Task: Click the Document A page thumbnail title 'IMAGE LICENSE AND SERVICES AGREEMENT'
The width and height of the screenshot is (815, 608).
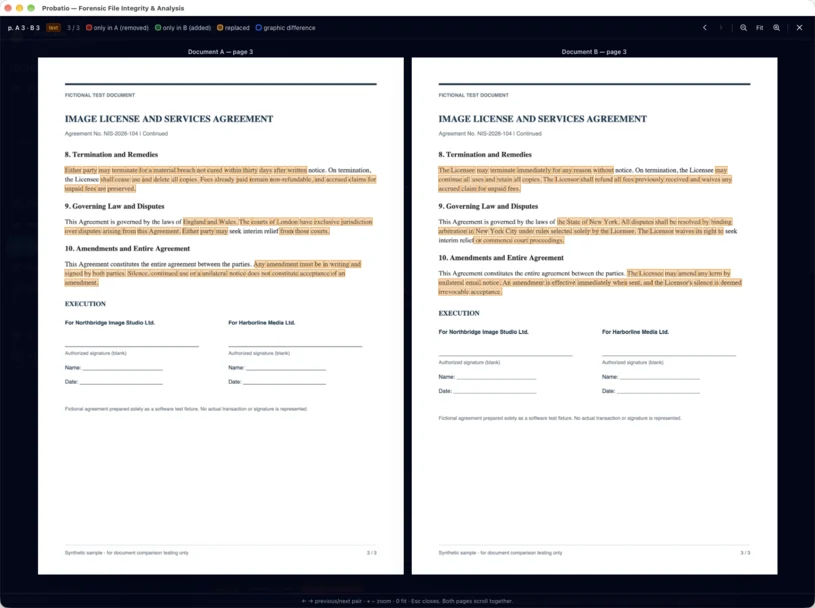Action: [x=169, y=119]
